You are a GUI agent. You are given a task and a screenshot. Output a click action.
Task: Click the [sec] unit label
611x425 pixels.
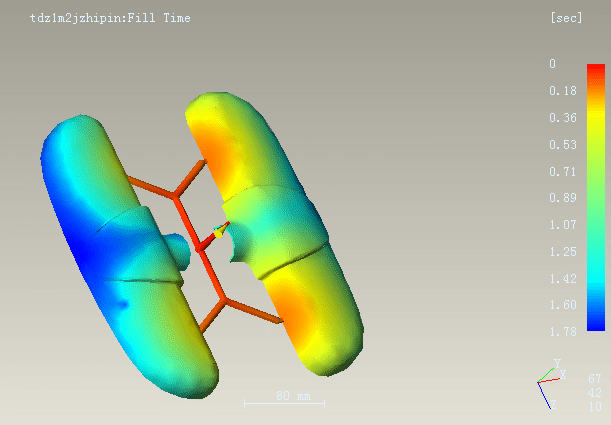(566, 18)
